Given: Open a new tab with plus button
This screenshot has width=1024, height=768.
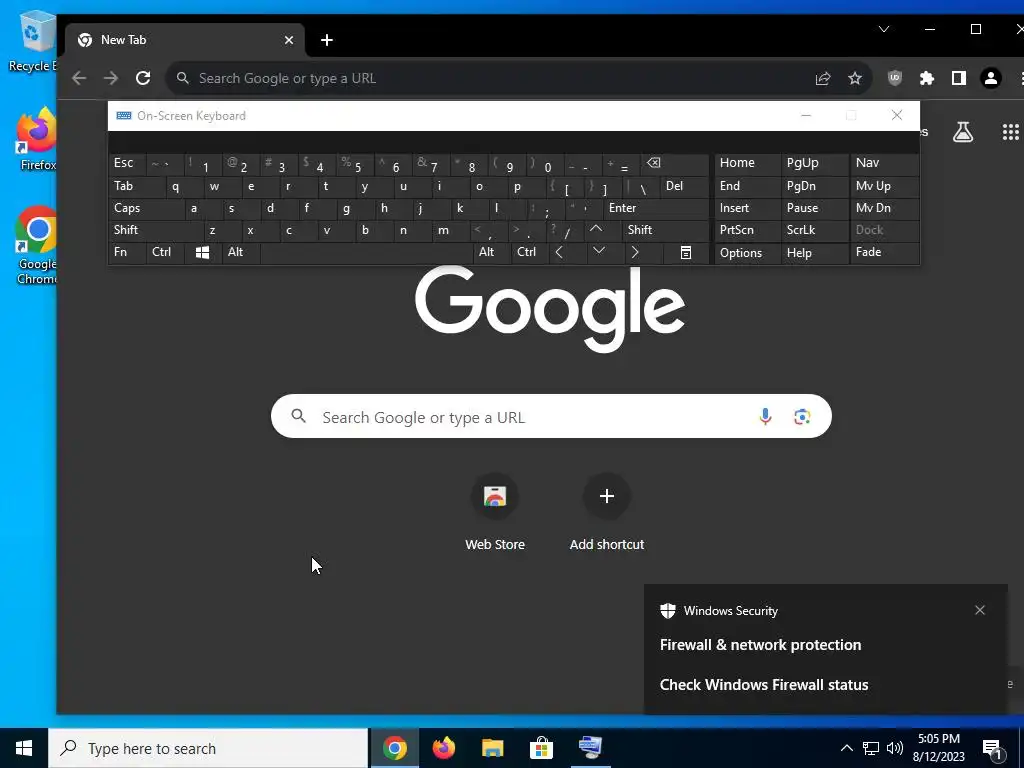Looking at the screenshot, I should 327,40.
